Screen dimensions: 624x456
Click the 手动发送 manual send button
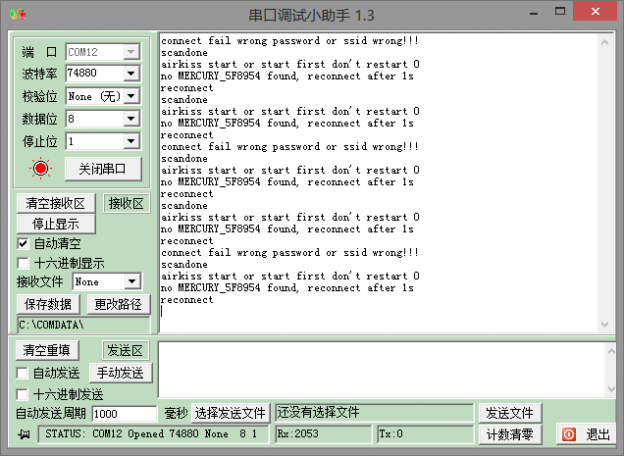click(x=121, y=373)
